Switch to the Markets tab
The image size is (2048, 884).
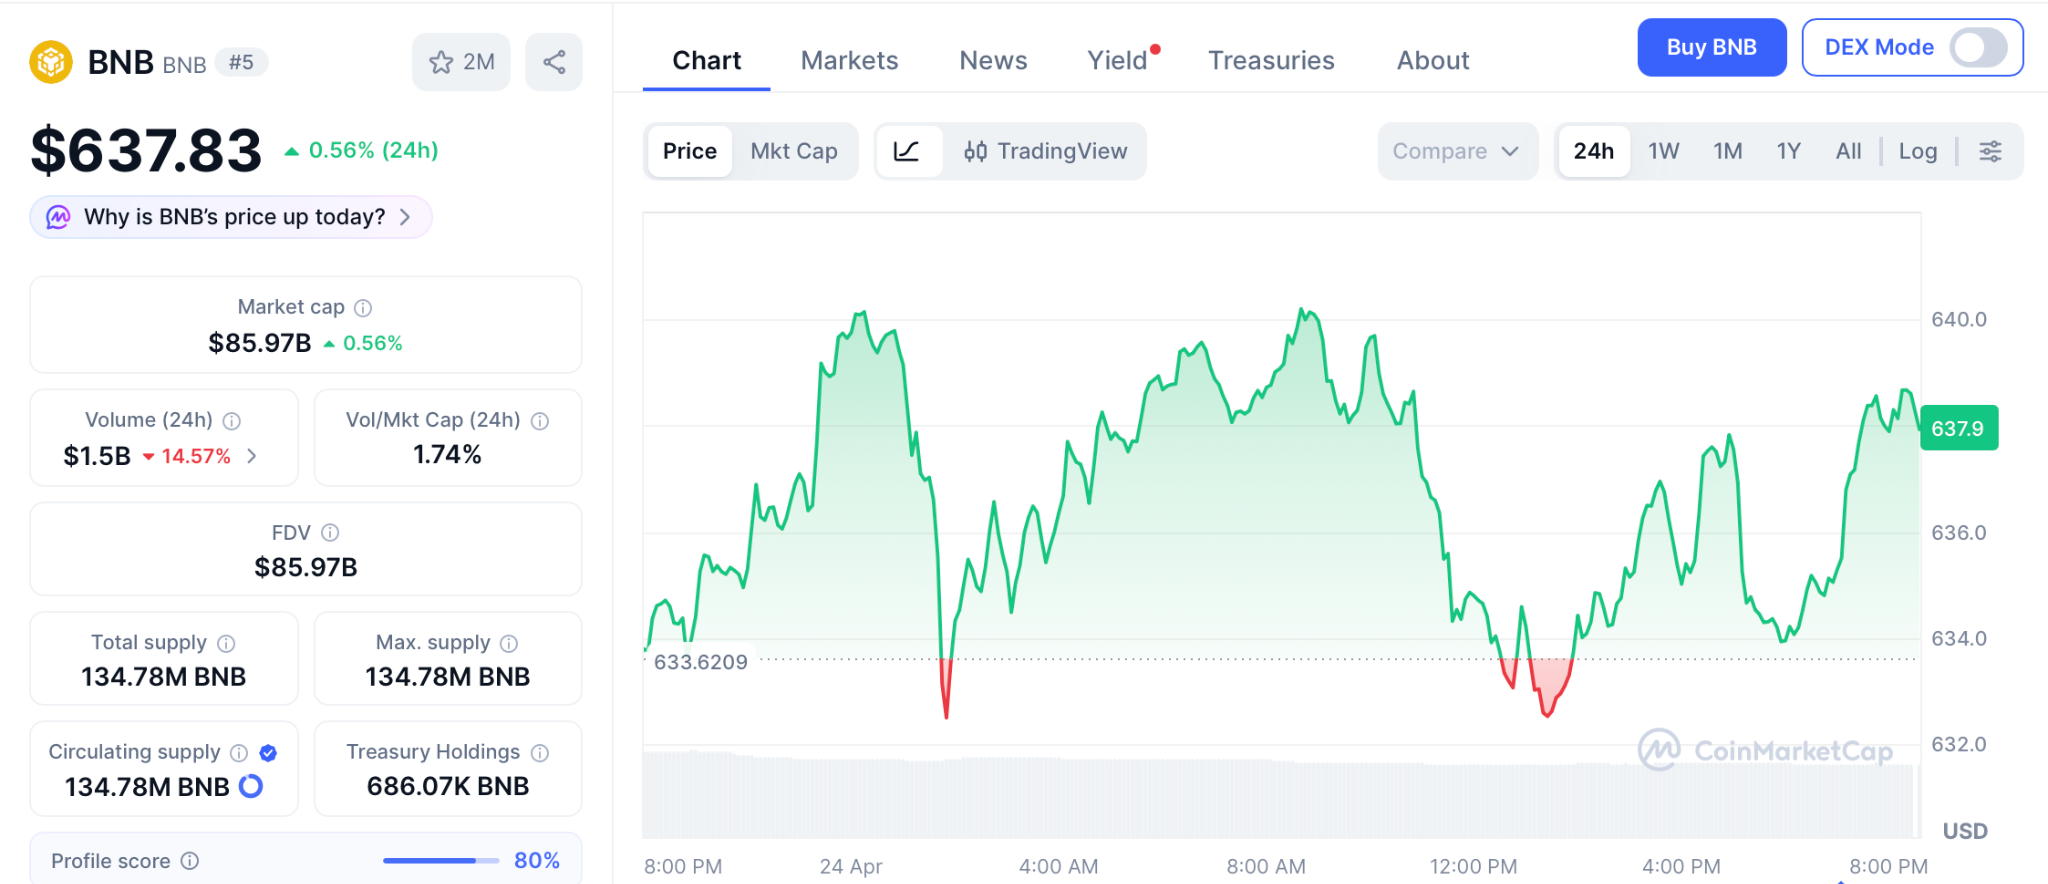[x=849, y=61]
